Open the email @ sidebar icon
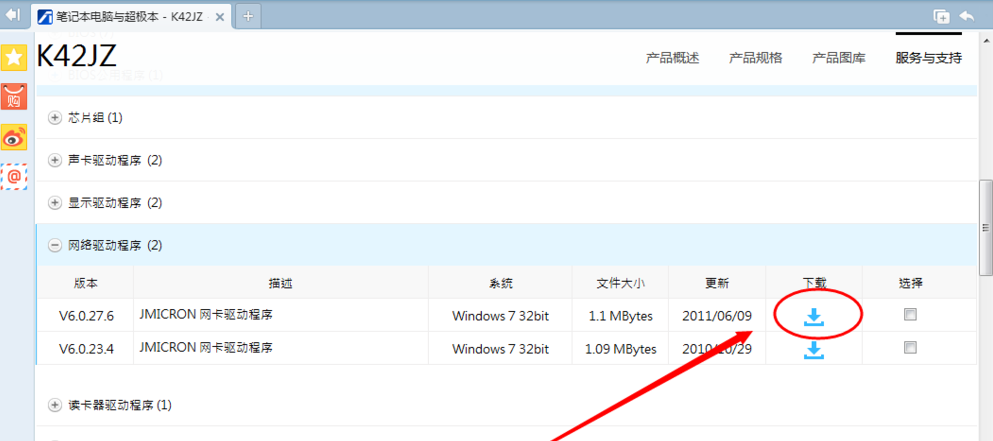This screenshot has height=441, width=993. (x=14, y=177)
